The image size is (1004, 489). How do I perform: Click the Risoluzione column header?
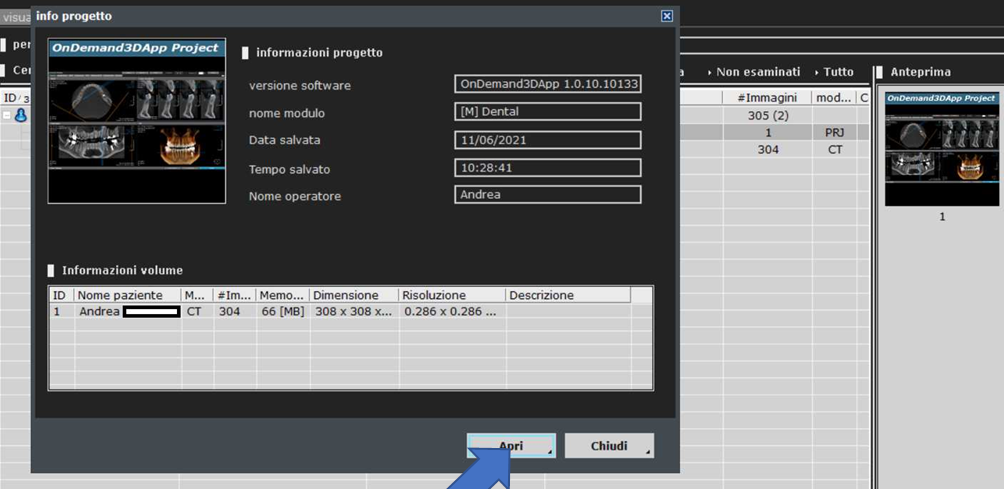452,295
